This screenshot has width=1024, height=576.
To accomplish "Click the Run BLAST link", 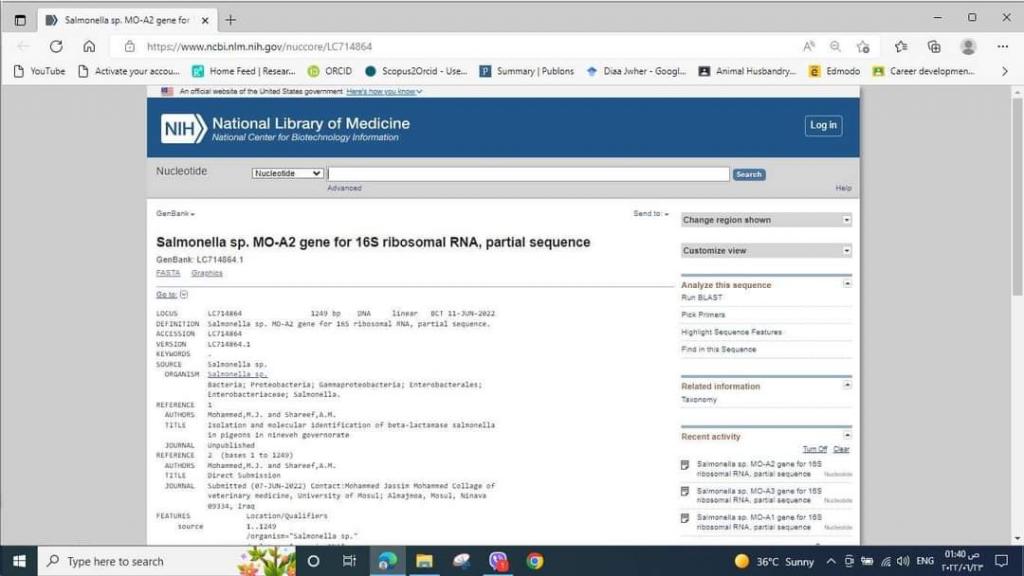I will tap(702, 298).
